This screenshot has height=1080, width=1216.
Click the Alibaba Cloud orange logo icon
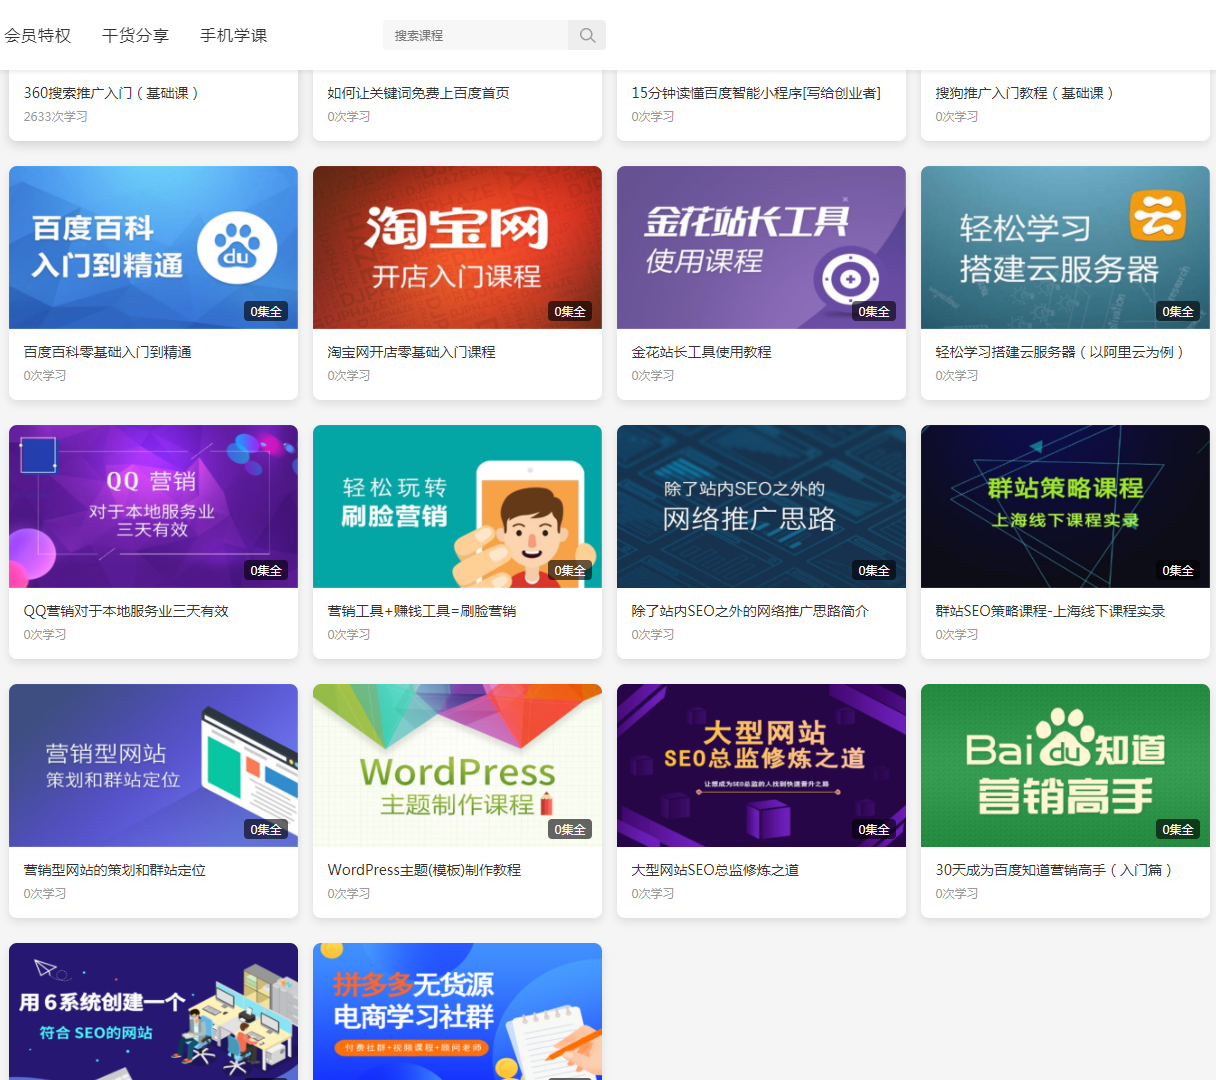(x=1158, y=215)
